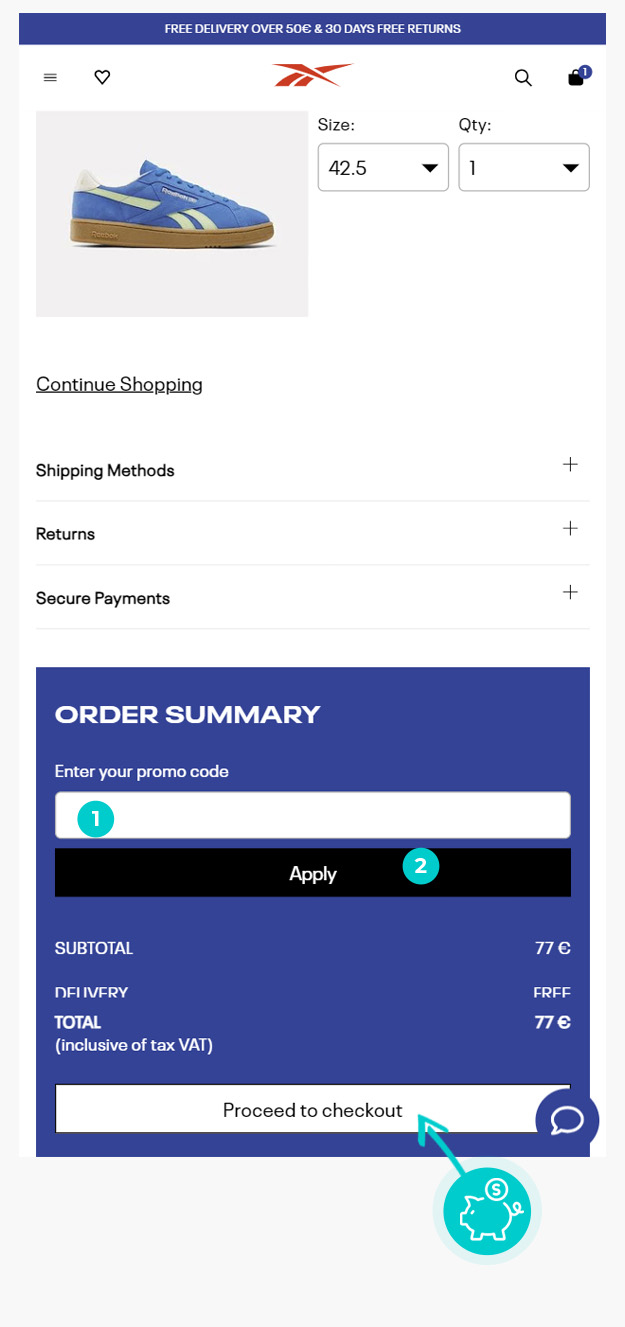625x1327 pixels.
Task: Open the blue sneaker product thumbnail
Action: coord(172,214)
